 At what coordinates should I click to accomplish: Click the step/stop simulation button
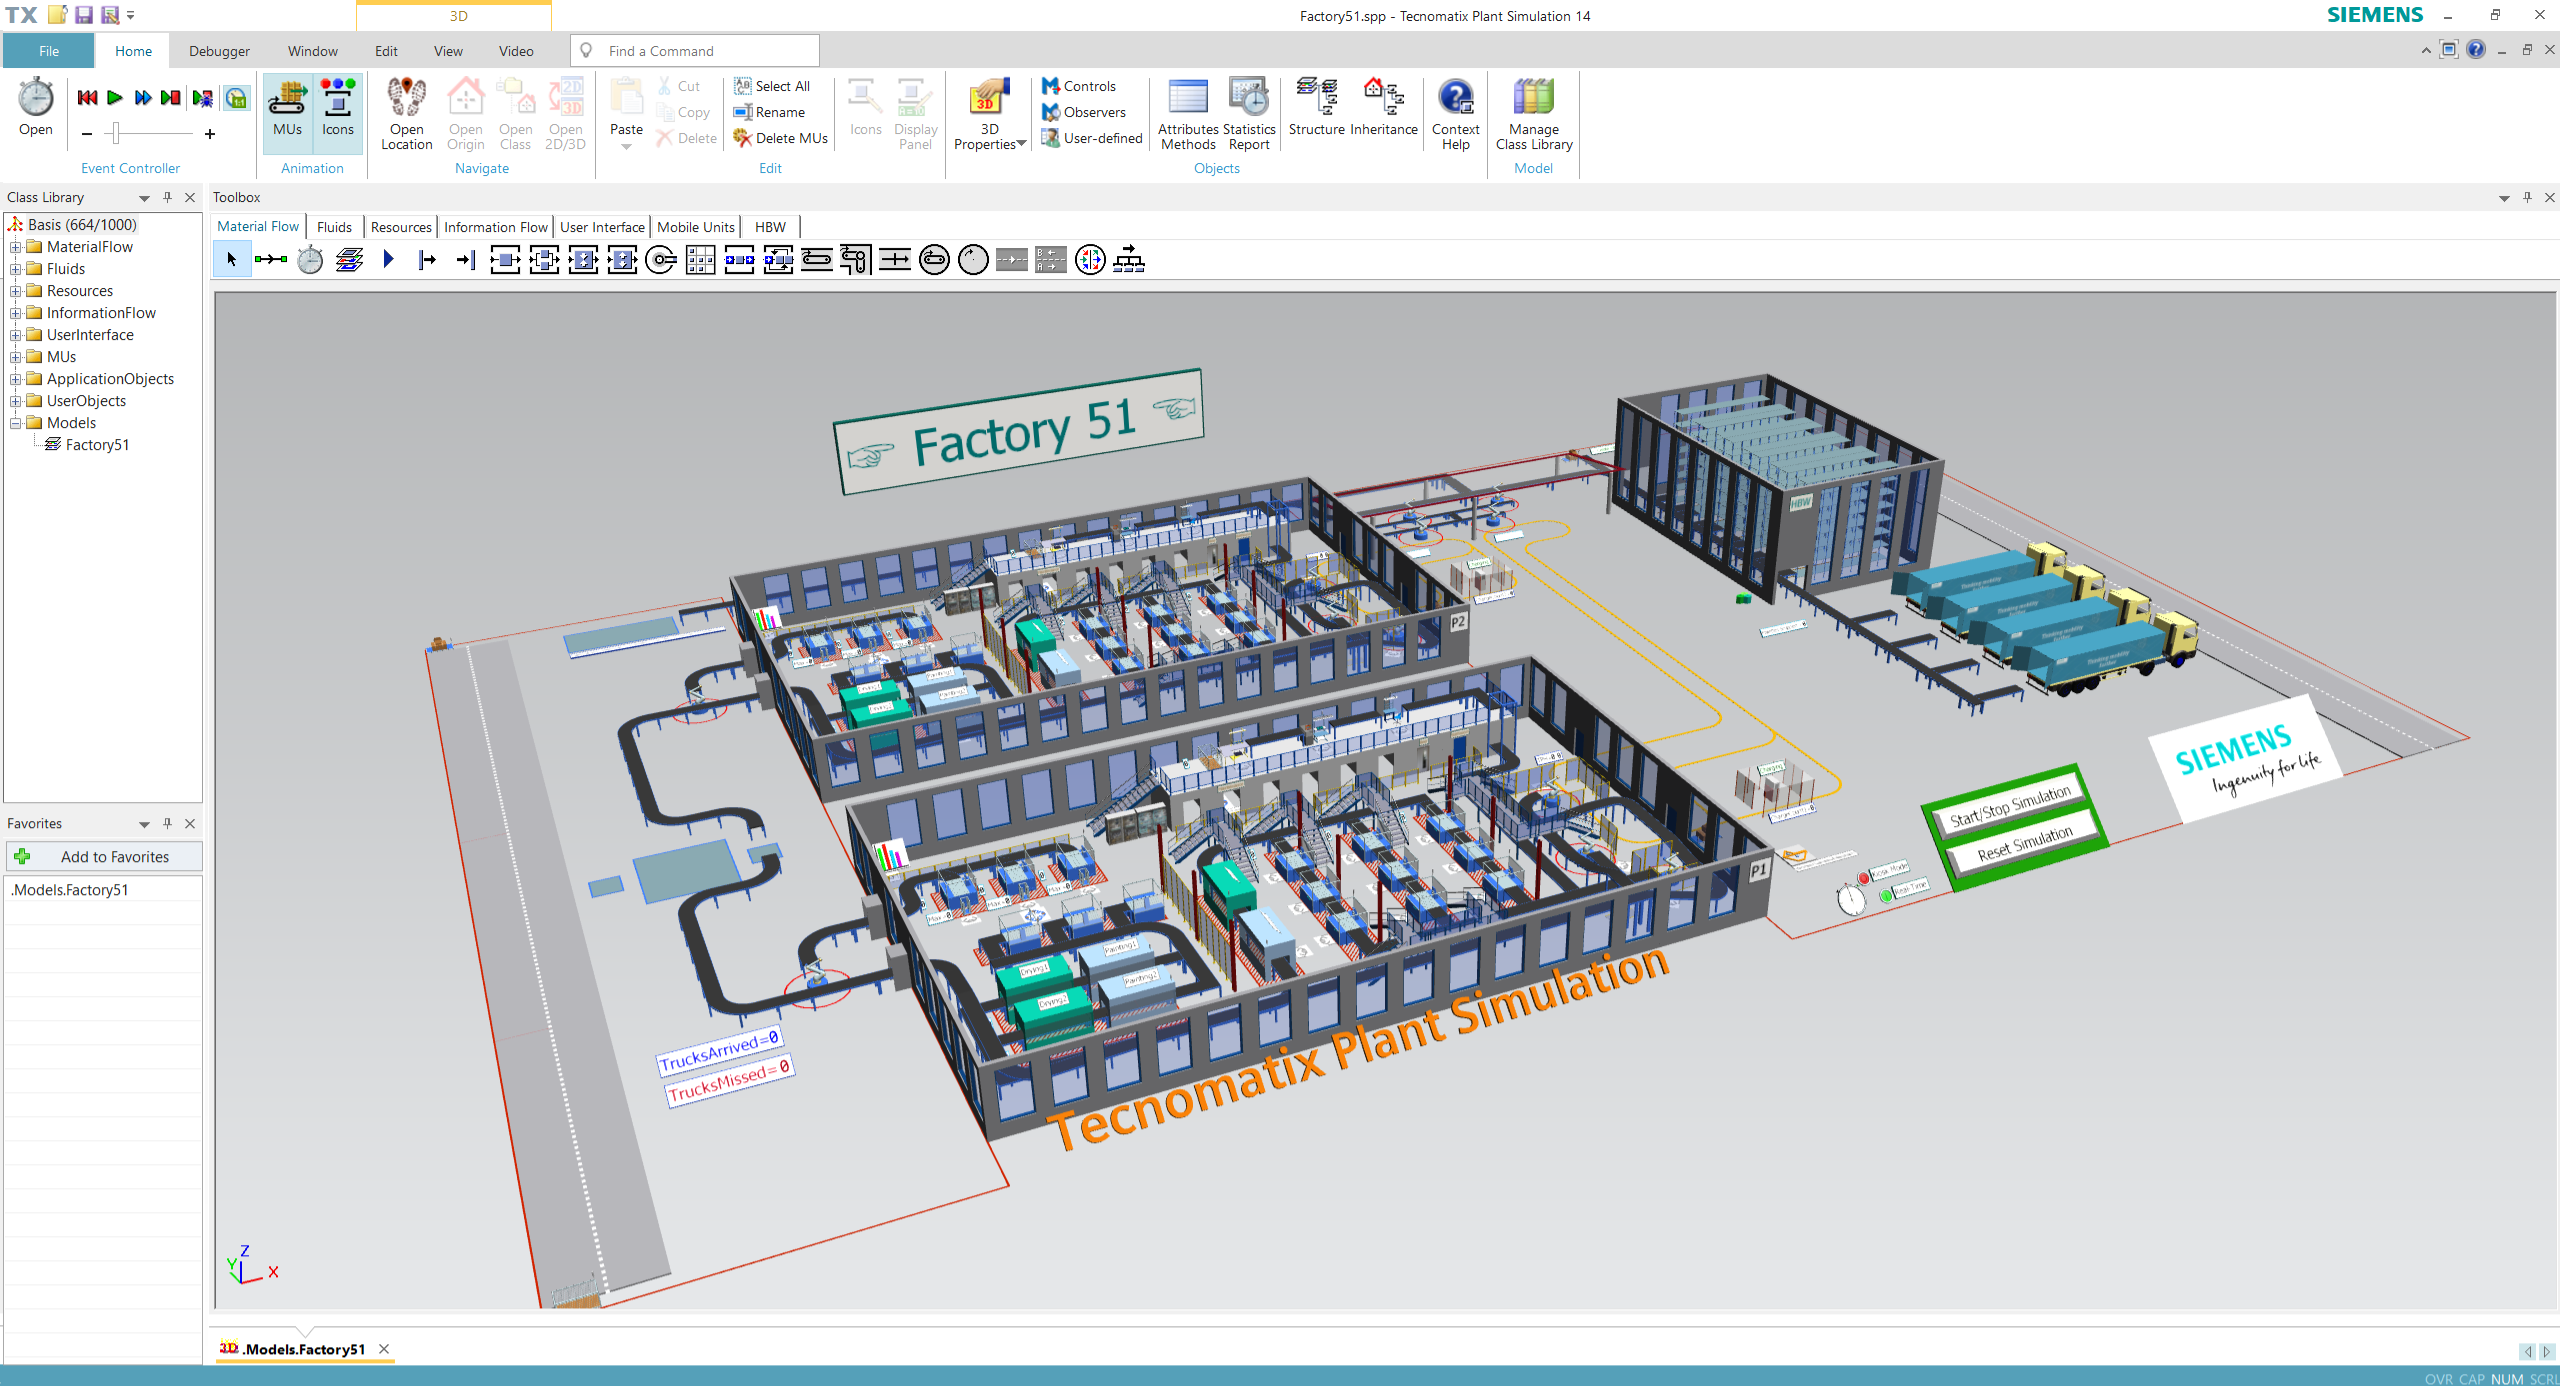coord(171,98)
